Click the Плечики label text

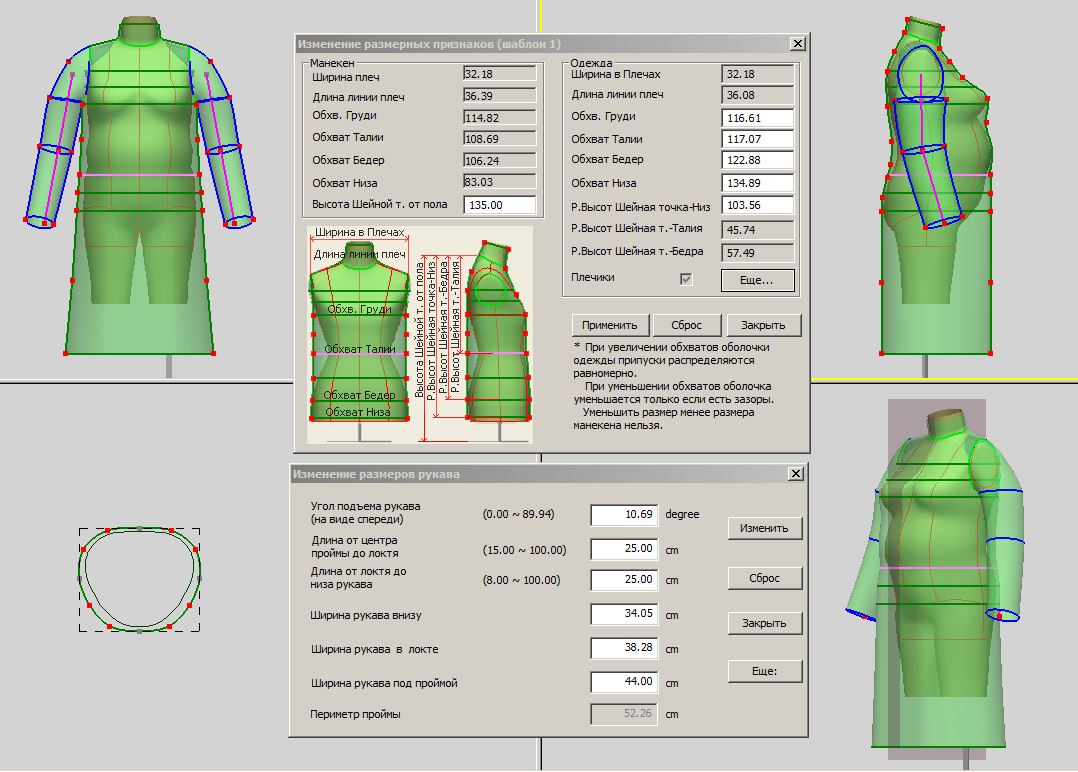coord(593,277)
